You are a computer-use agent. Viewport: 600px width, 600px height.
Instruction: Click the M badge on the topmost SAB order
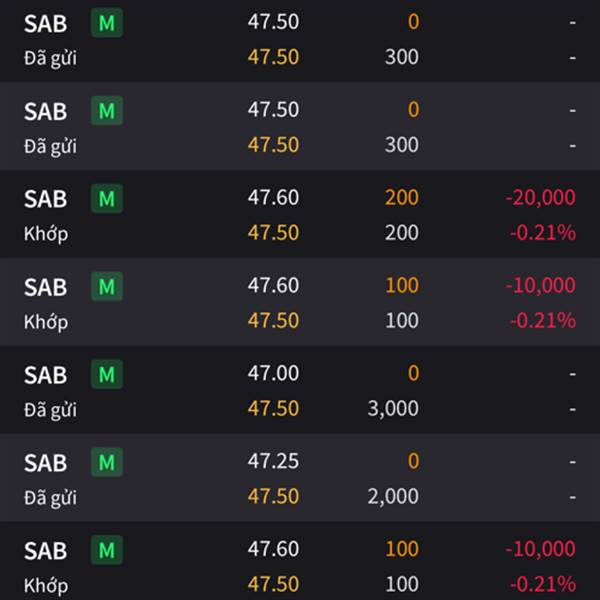pos(107,23)
